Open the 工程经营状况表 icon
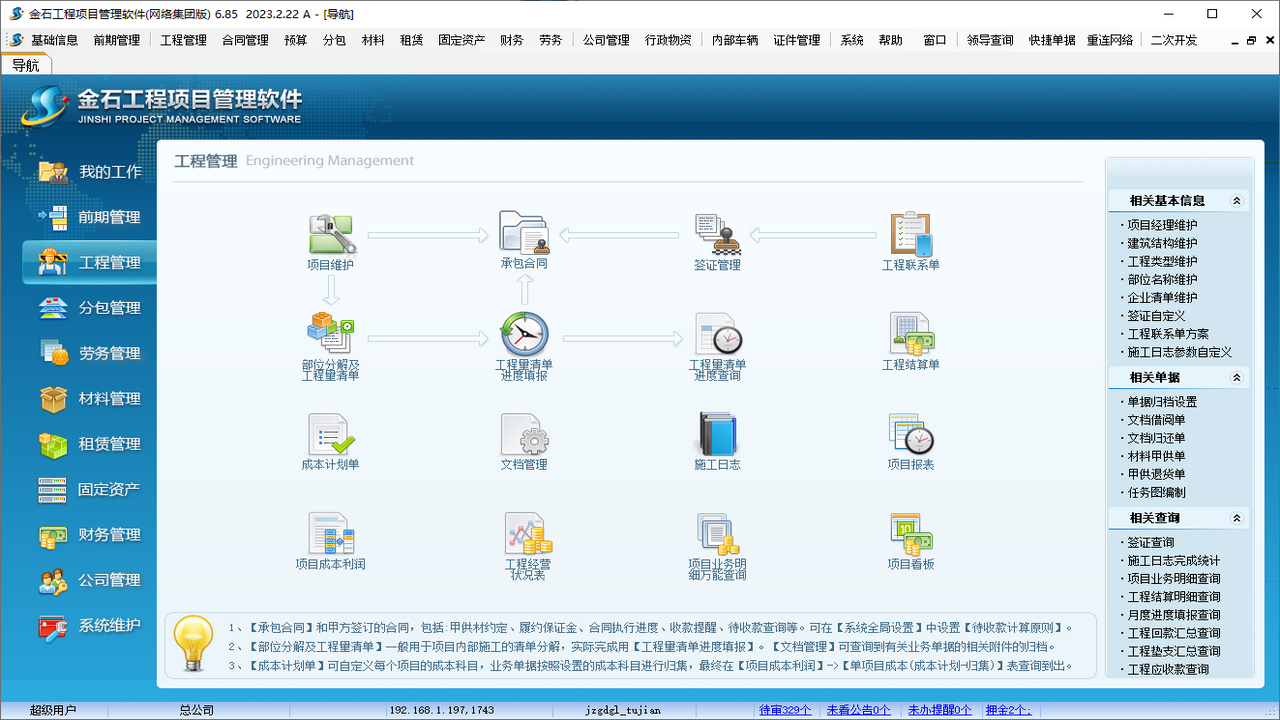The width and height of the screenshot is (1280, 720). [x=527, y=533]
